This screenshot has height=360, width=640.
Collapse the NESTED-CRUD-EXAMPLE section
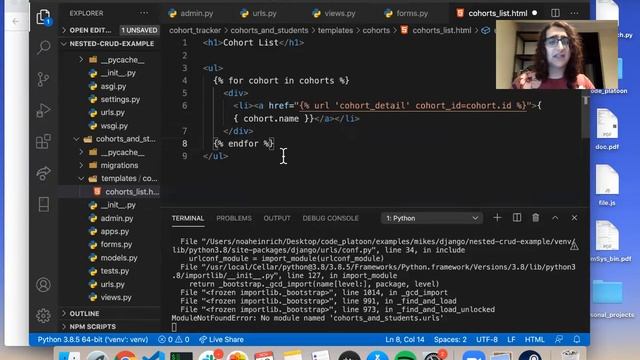[108, 44]
